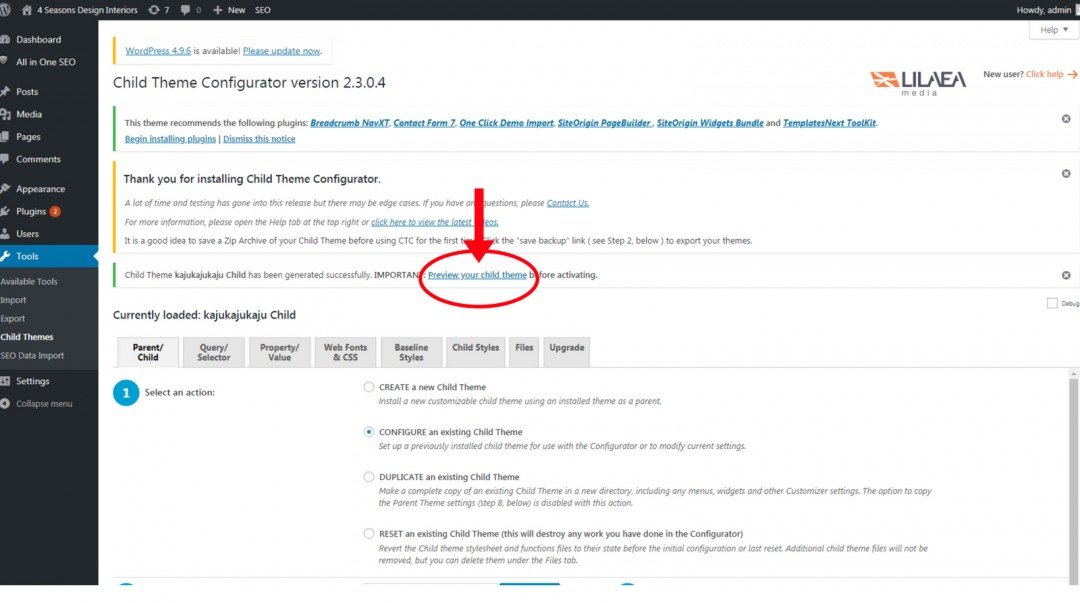Screen dimensions: 1080x603
Task: Open SEO Data Import submenu item
Action: 32,356
